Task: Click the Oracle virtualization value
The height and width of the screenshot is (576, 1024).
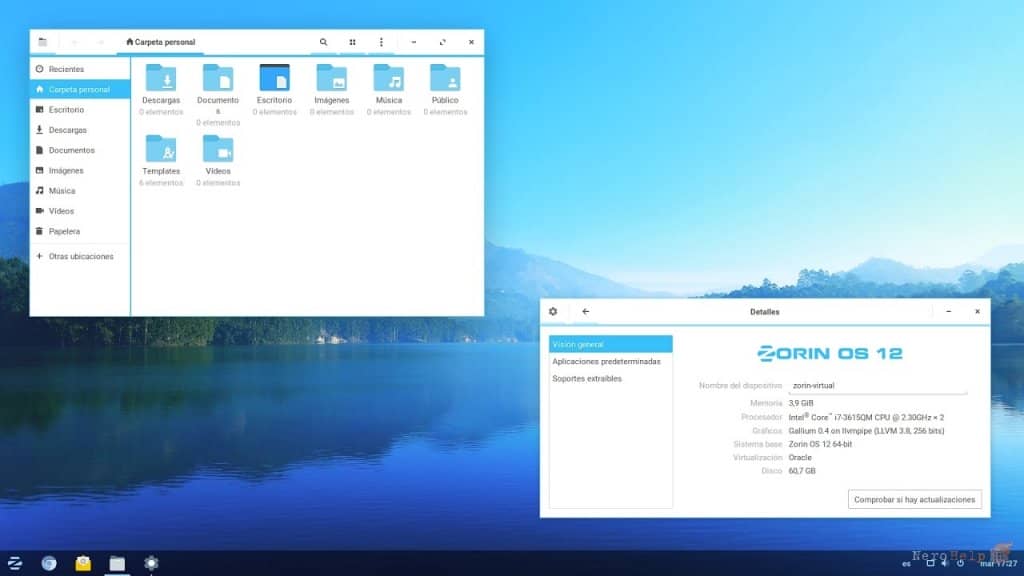Action: [800, 457]
